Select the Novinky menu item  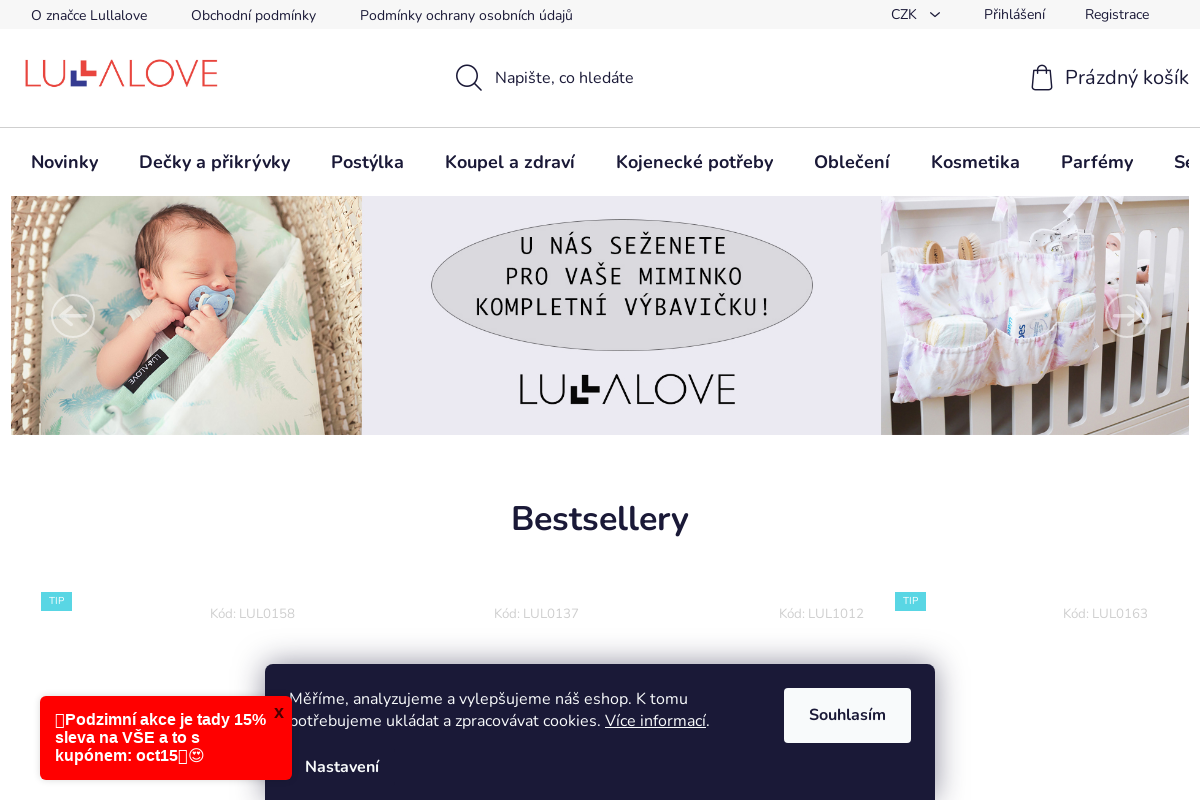click(x=65, y=162)
